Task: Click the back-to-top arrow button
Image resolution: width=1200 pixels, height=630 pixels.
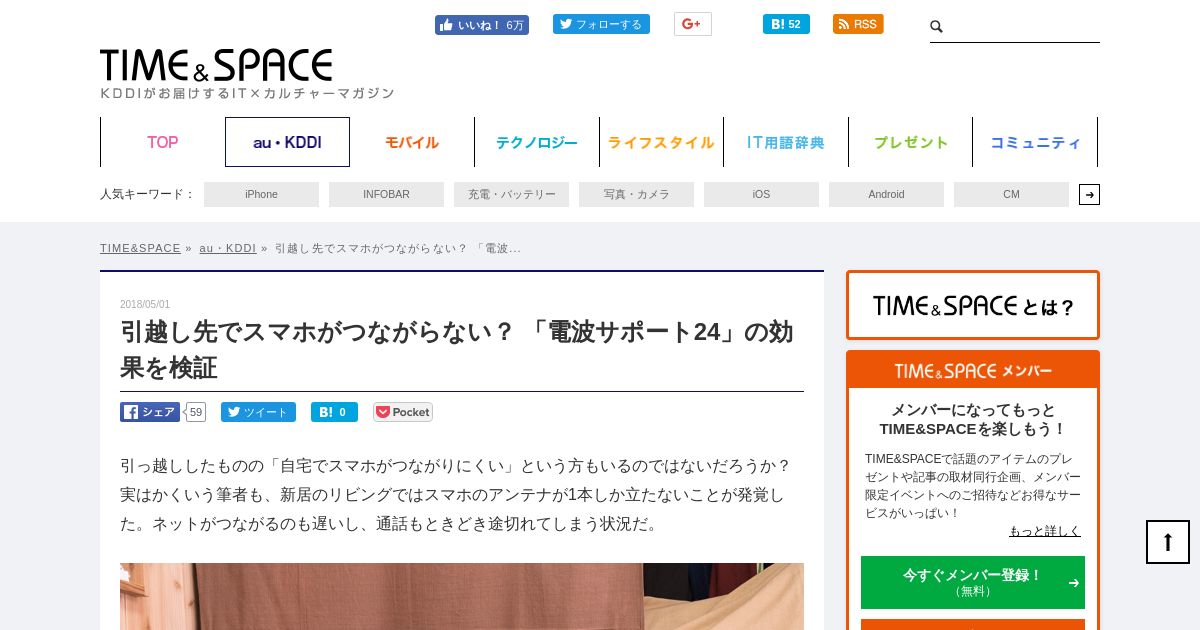Action: coord(1168,542)
